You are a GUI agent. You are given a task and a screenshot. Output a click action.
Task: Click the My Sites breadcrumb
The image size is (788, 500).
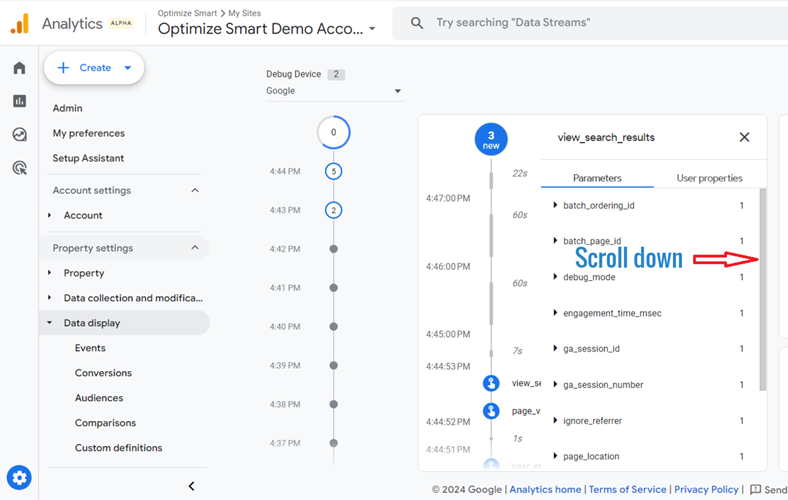pyautogui.click(x=244, y=13)
